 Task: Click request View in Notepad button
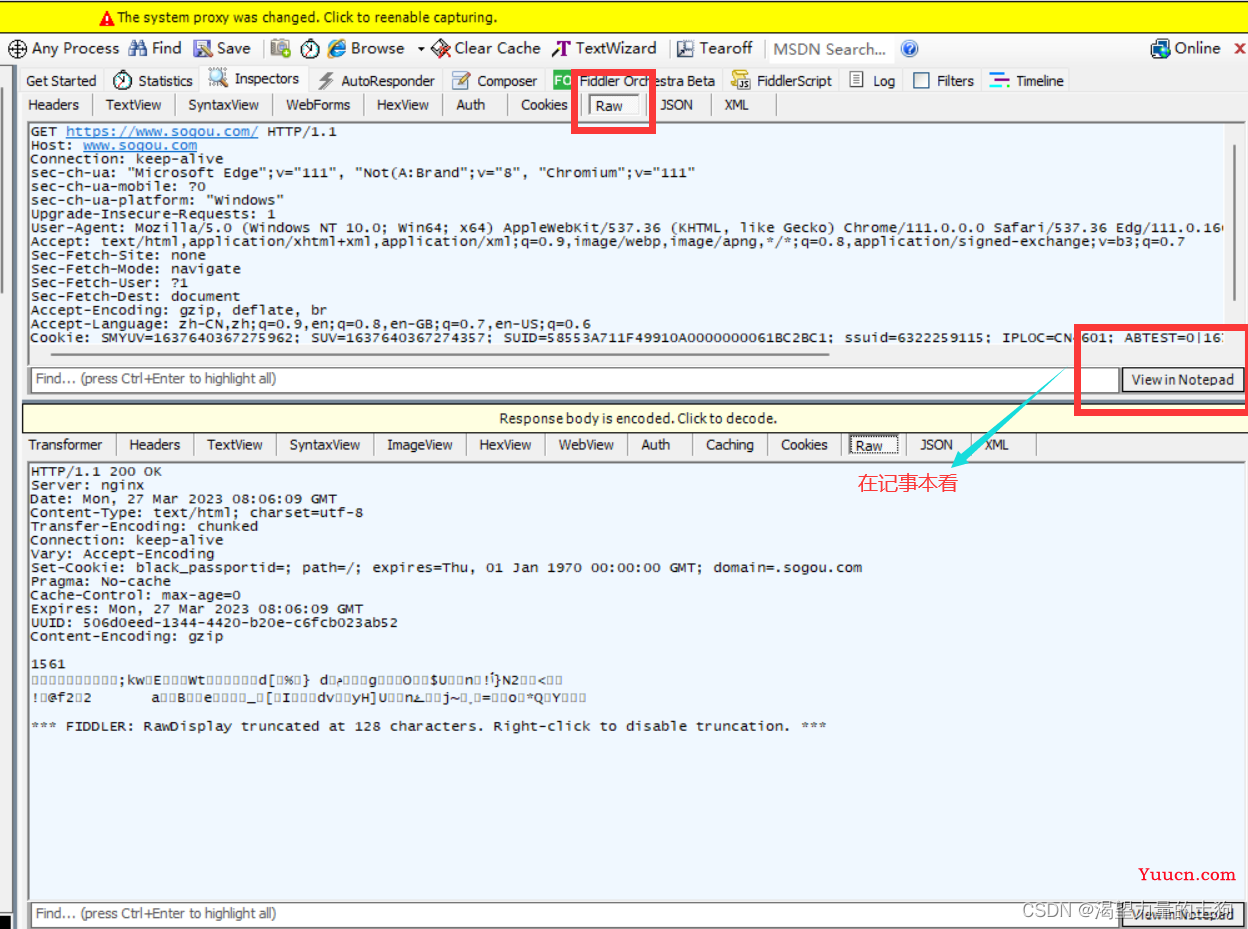point(1183,380)
